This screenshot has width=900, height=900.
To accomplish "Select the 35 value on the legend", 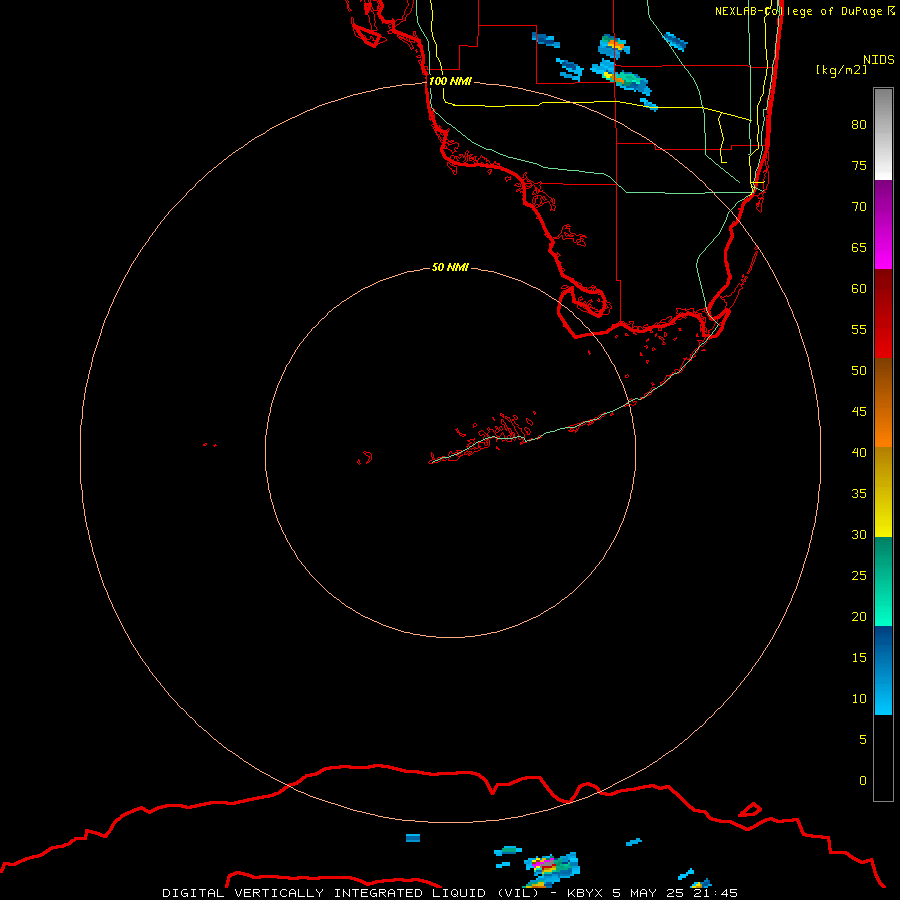I will pos(859,494).
